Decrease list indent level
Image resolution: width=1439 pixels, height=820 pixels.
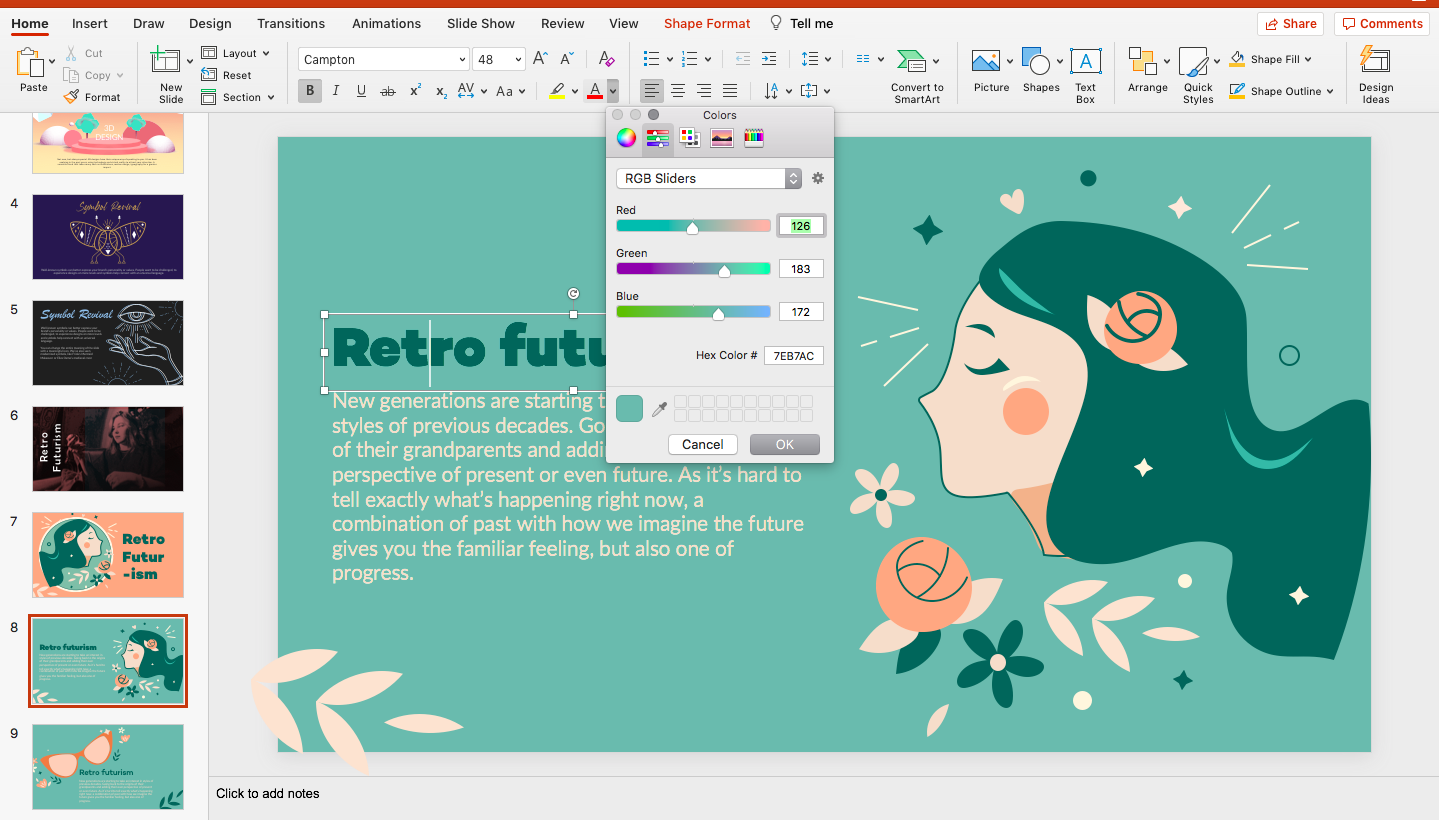coord(742,59)
